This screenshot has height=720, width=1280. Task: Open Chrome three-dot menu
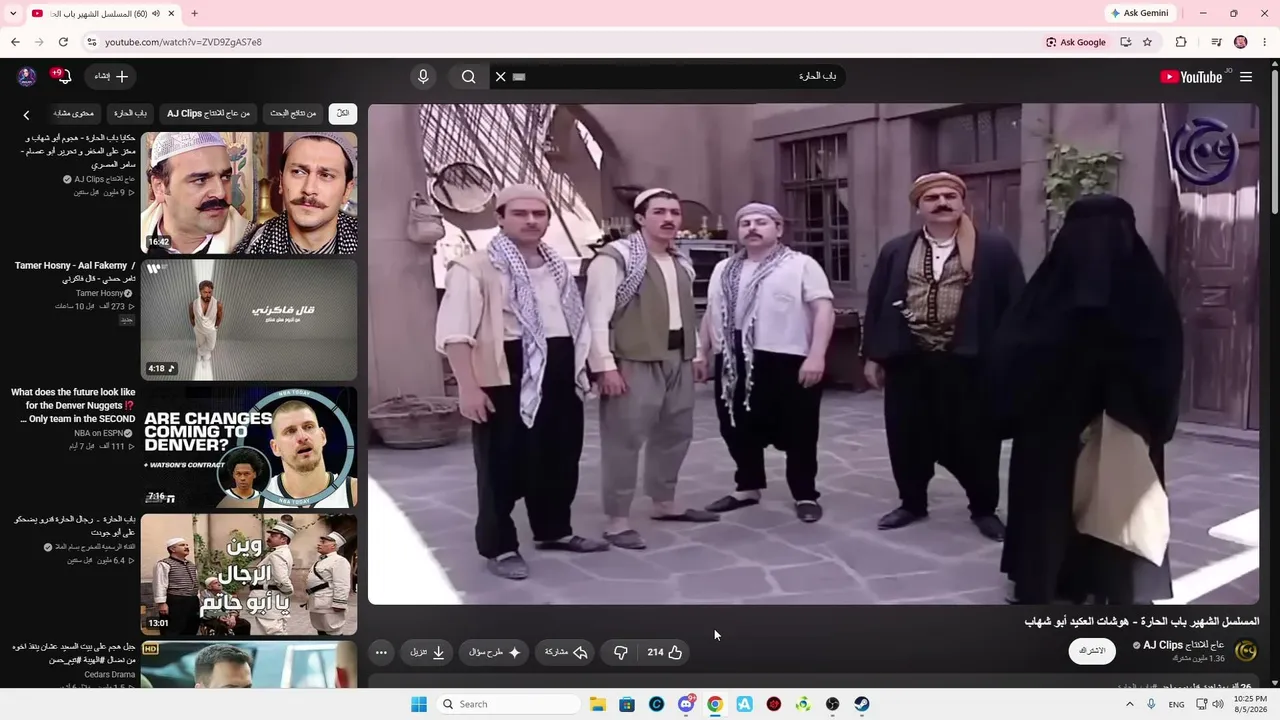[x=1265, y=42]
